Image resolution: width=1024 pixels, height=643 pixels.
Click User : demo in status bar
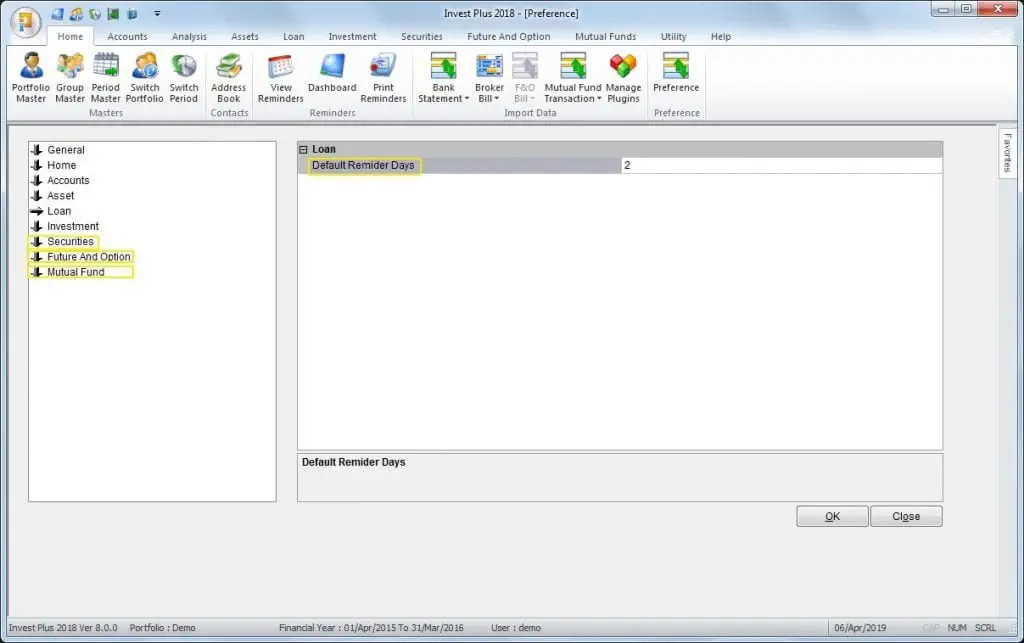click(x=516, y=627)
